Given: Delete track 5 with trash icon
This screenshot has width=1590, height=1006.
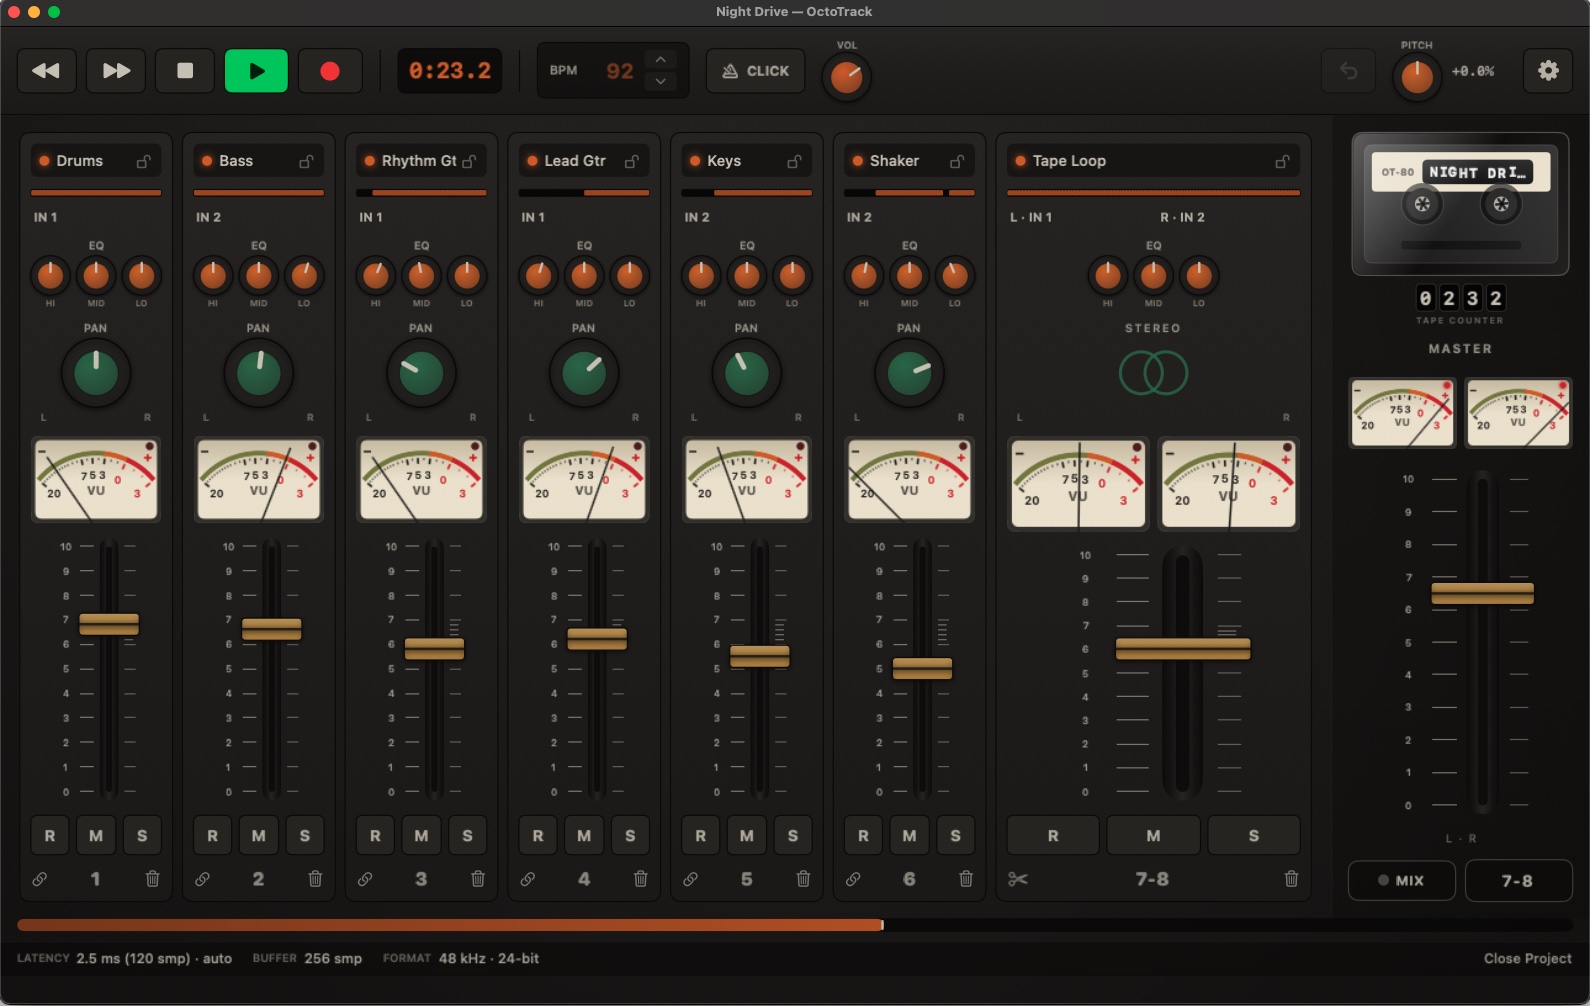Looking at the screenshot, I should tap(803, 879).
